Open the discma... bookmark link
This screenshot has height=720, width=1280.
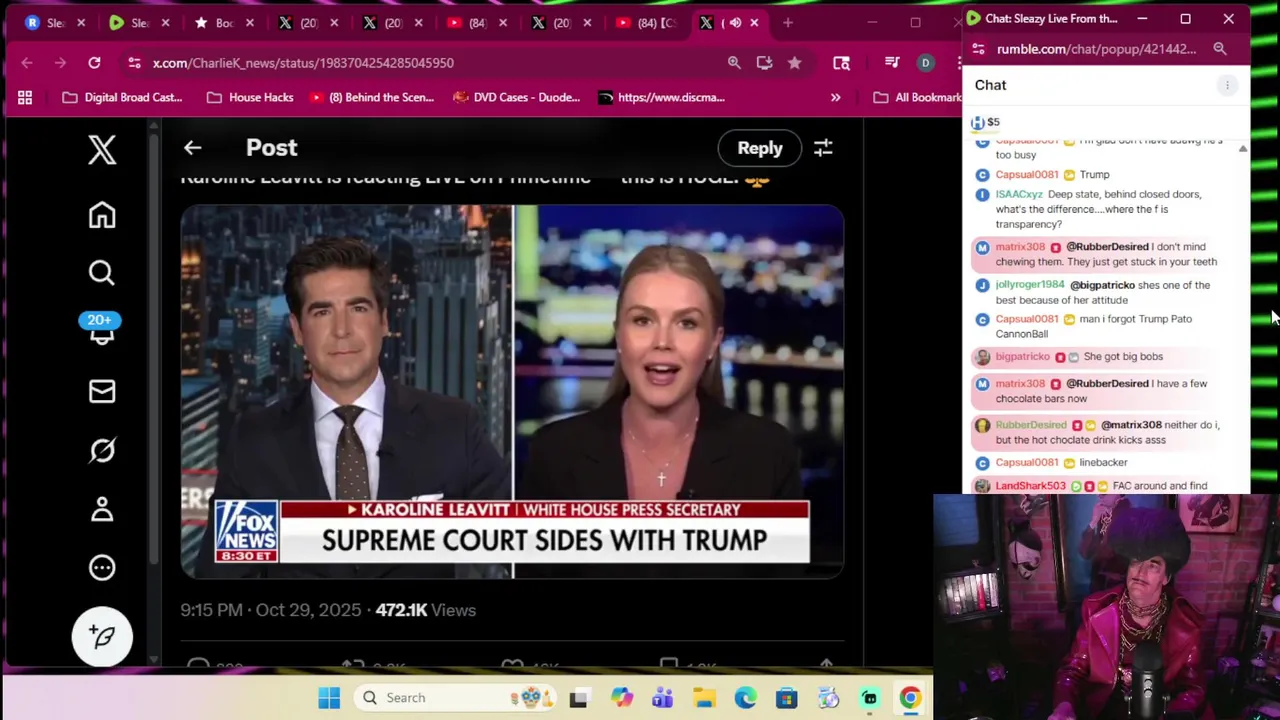pos(661,97)
